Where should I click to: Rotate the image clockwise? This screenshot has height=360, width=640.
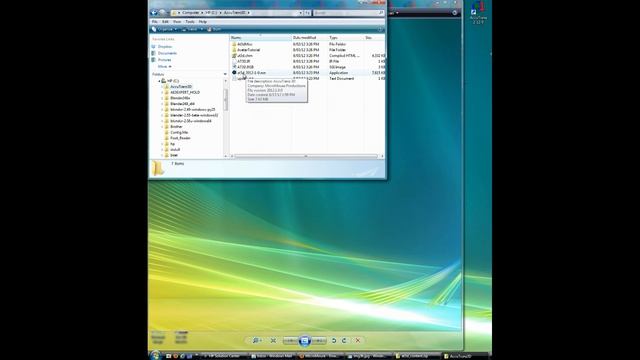pyautogui.click(x=344, y=340)
